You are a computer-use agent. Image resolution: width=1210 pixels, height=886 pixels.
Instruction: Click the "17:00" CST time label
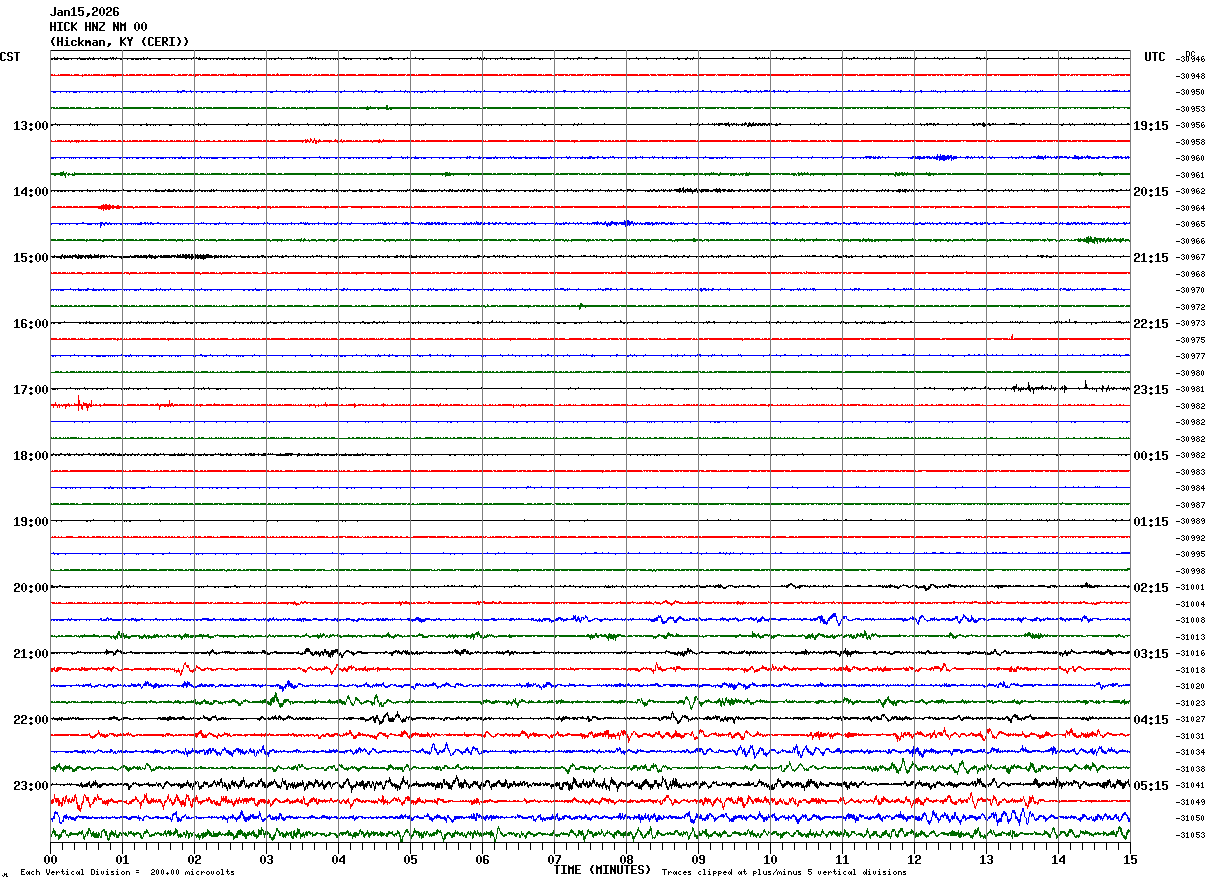(31, 390)
